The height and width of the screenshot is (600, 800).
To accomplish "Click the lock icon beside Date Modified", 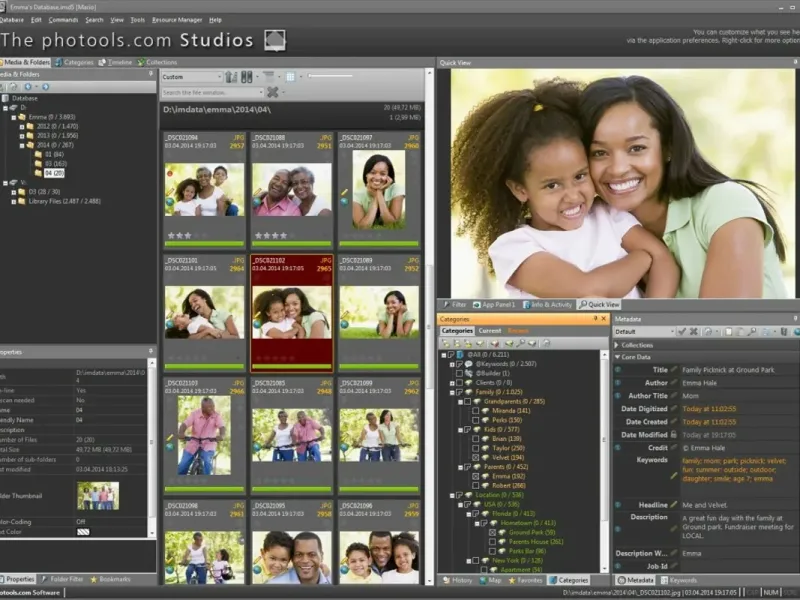I will point(674,435).
